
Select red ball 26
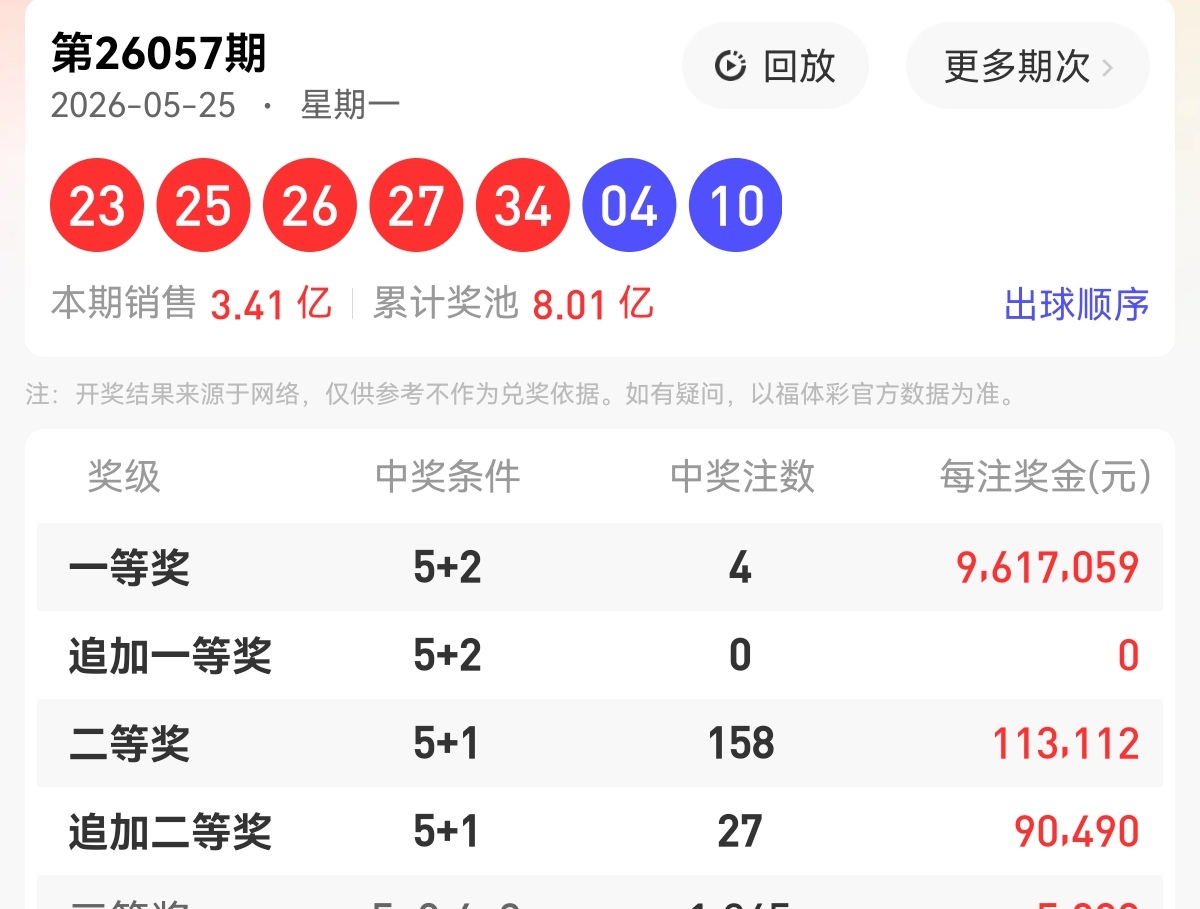pos(310,206)
